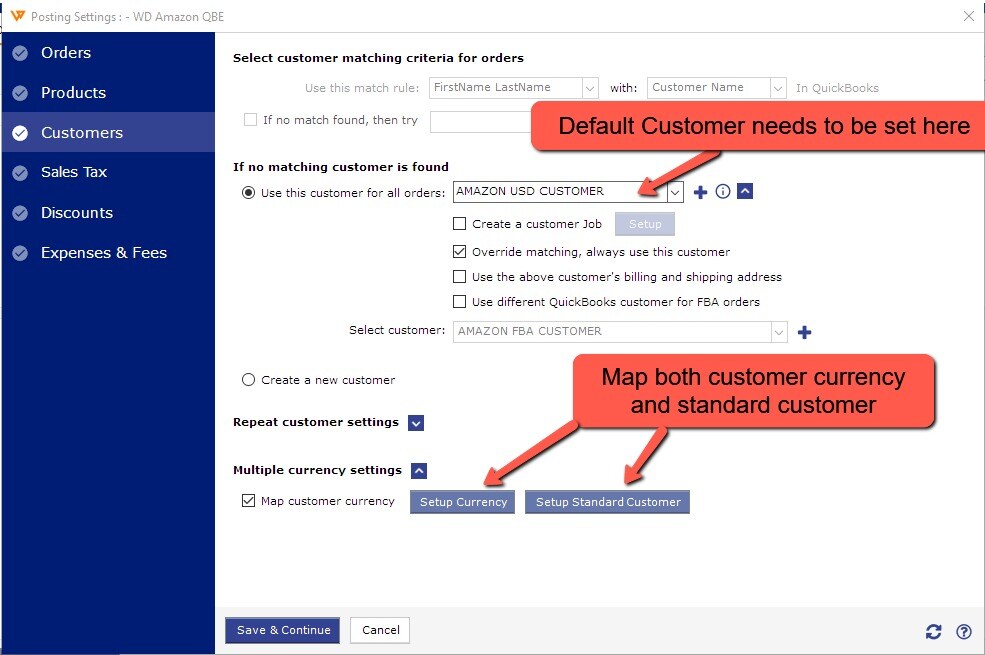Click the Setup Currency button
The width and height of the screenshot is (985, 655).
point(463,502)
